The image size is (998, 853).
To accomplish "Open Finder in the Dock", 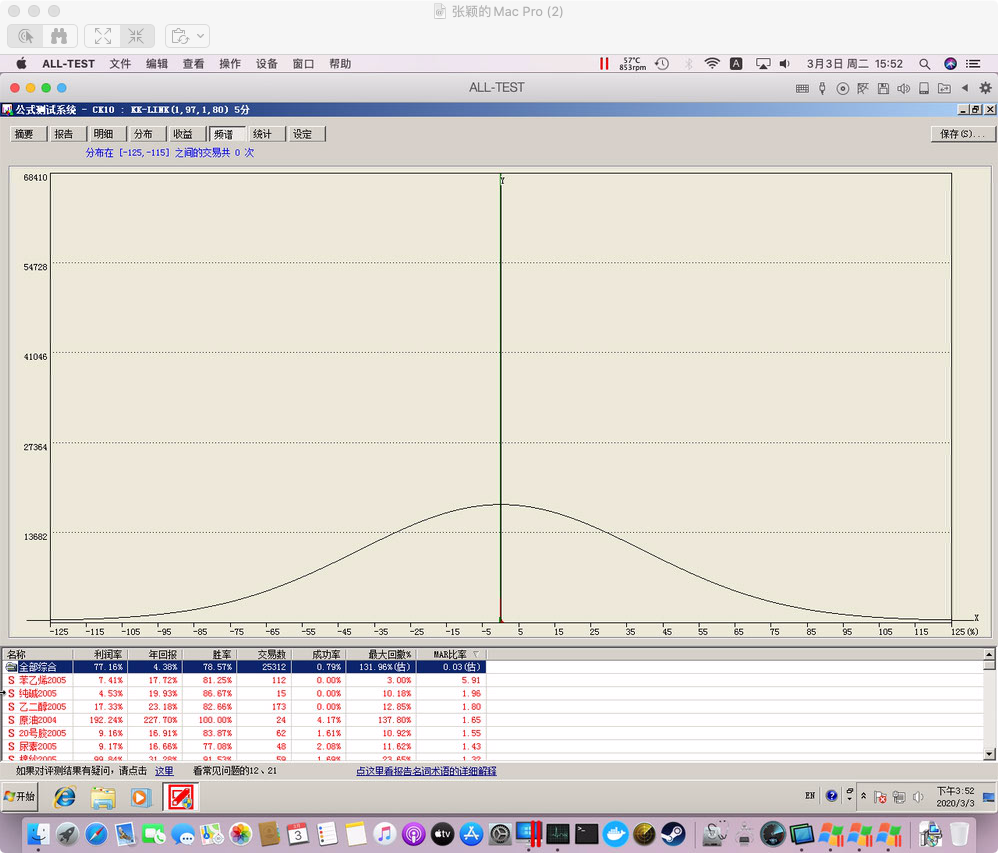I will click(x=39, y=834).
